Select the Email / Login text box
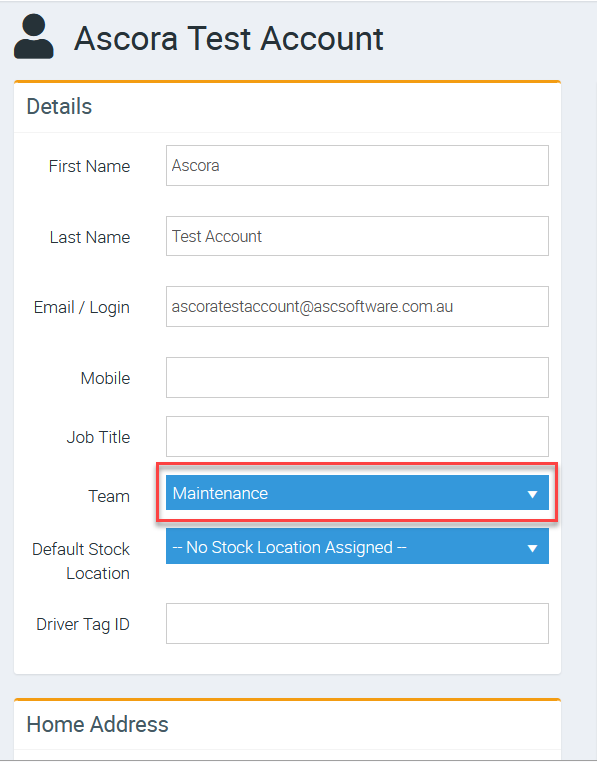 357,307
